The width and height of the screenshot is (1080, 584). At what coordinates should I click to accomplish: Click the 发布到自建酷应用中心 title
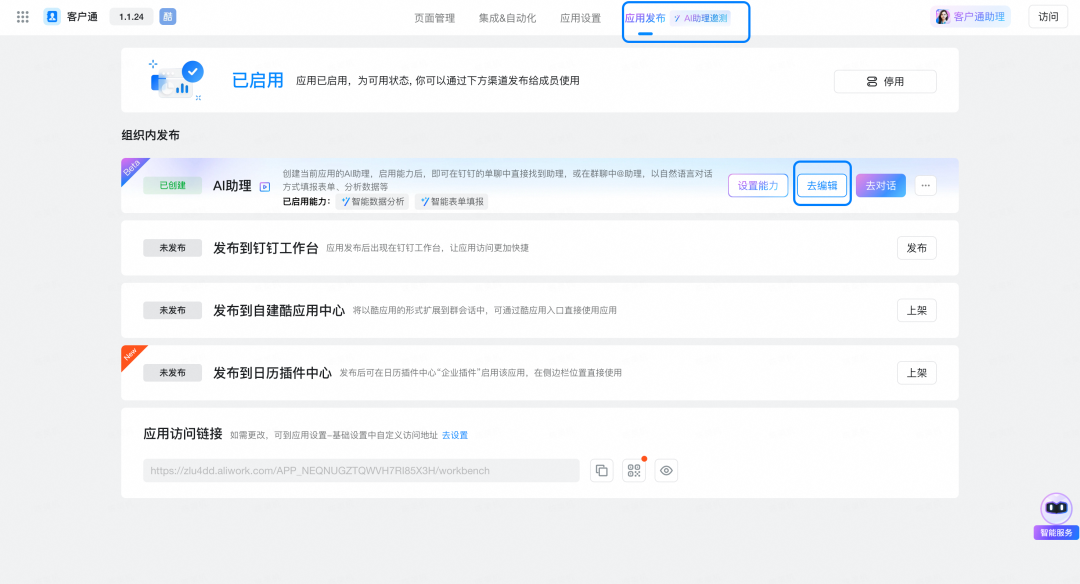(279, 311)
